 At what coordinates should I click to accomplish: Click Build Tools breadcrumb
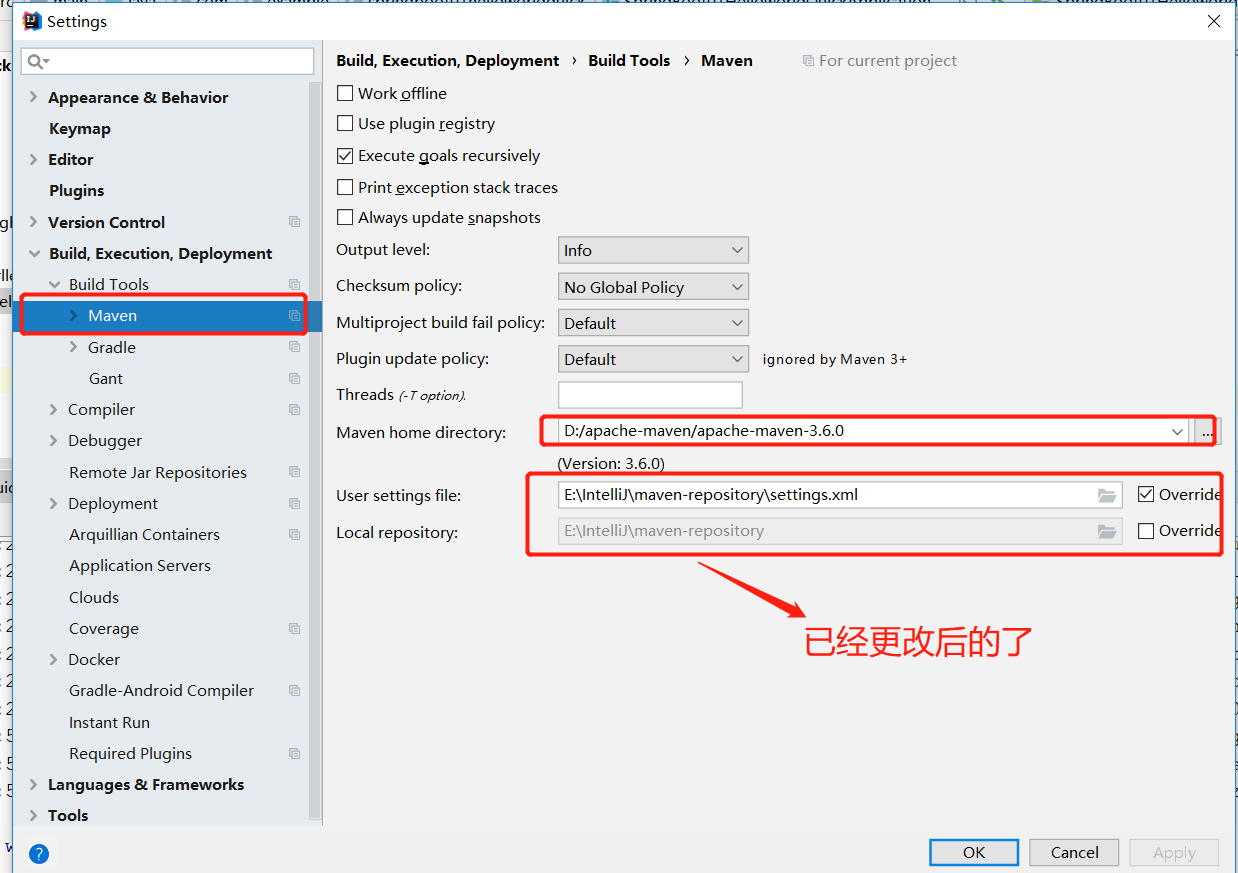(x=629, y=60)
